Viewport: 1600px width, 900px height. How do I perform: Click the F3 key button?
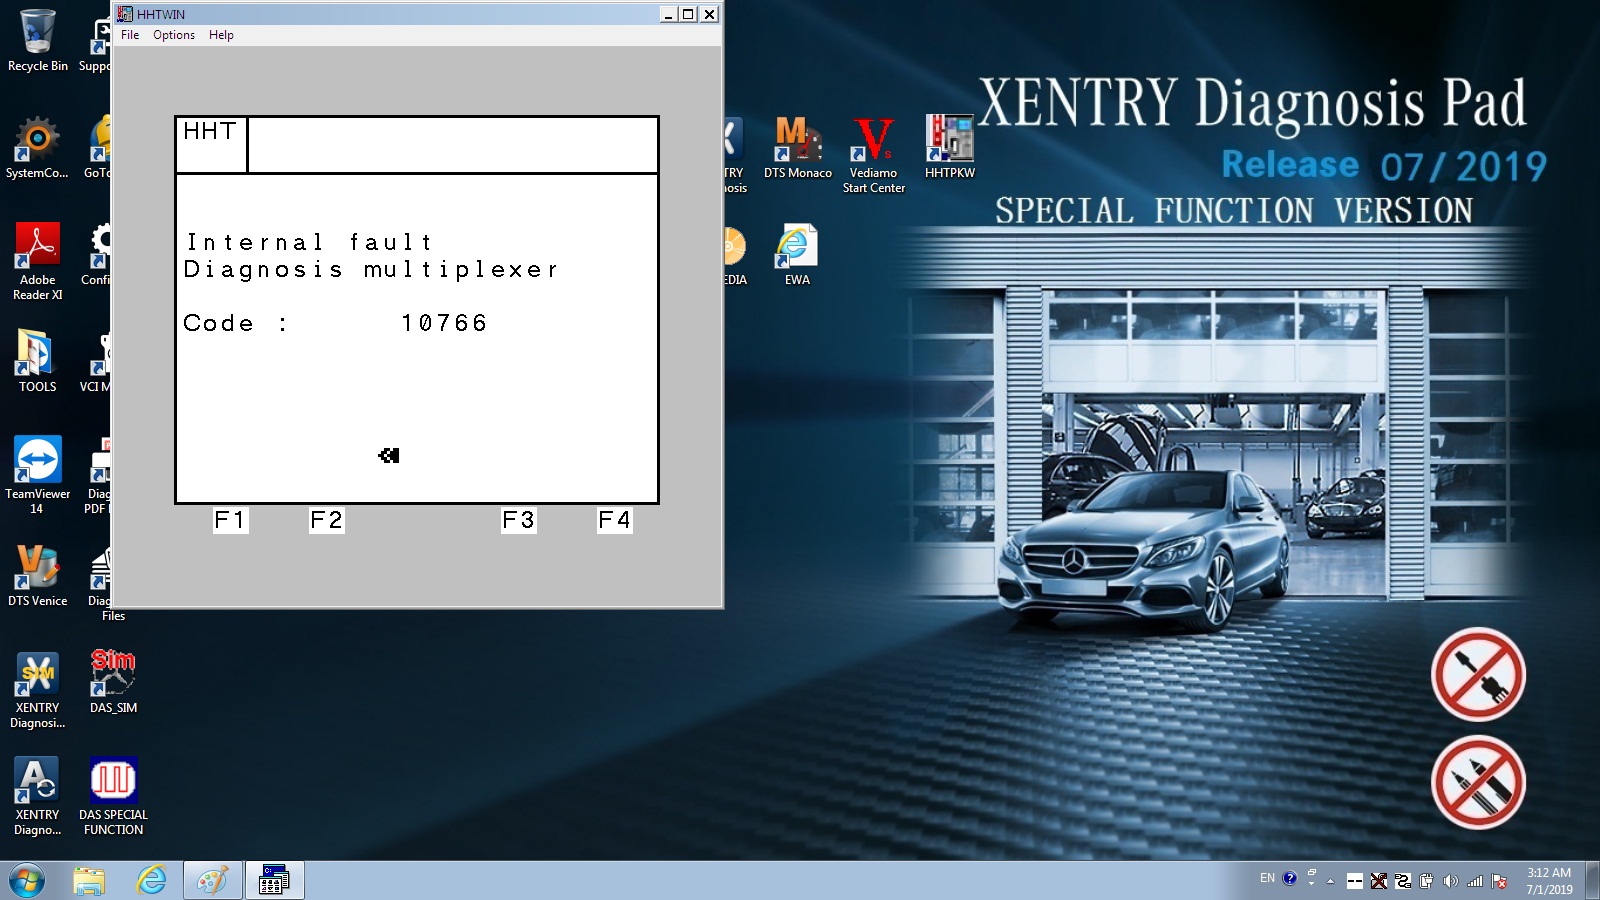tap(518, 520)
